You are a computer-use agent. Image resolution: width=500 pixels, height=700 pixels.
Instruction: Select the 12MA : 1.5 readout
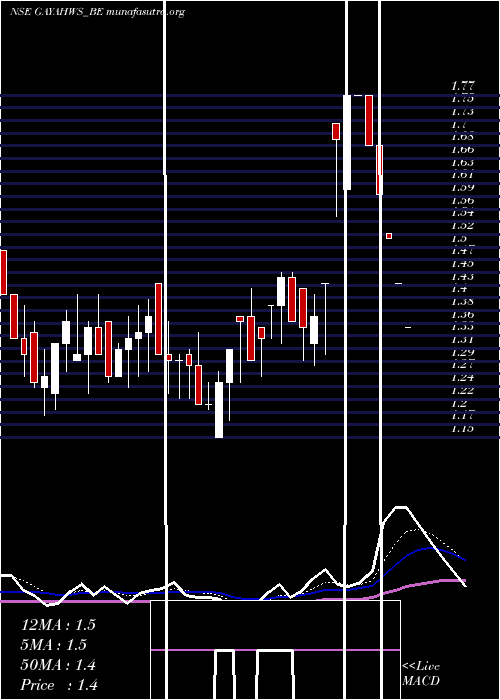click(x=58, y=625)
